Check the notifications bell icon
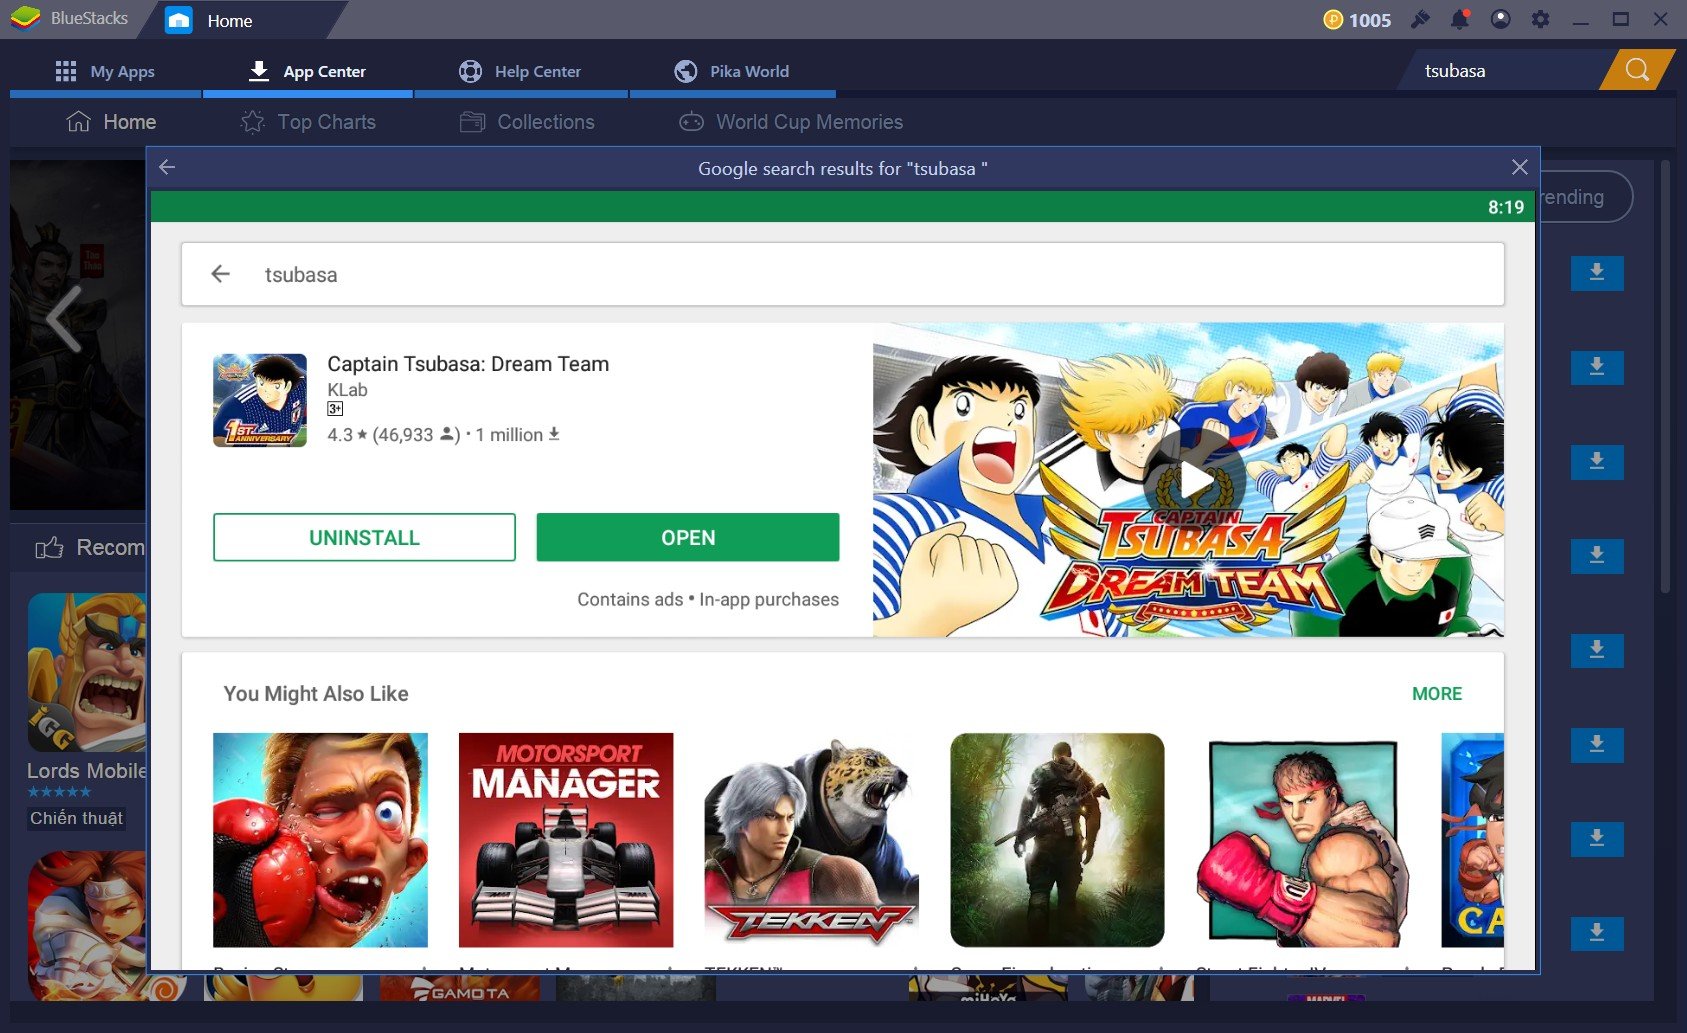The height and width of the screenshot is (1033, 1687). (1460, 20)
